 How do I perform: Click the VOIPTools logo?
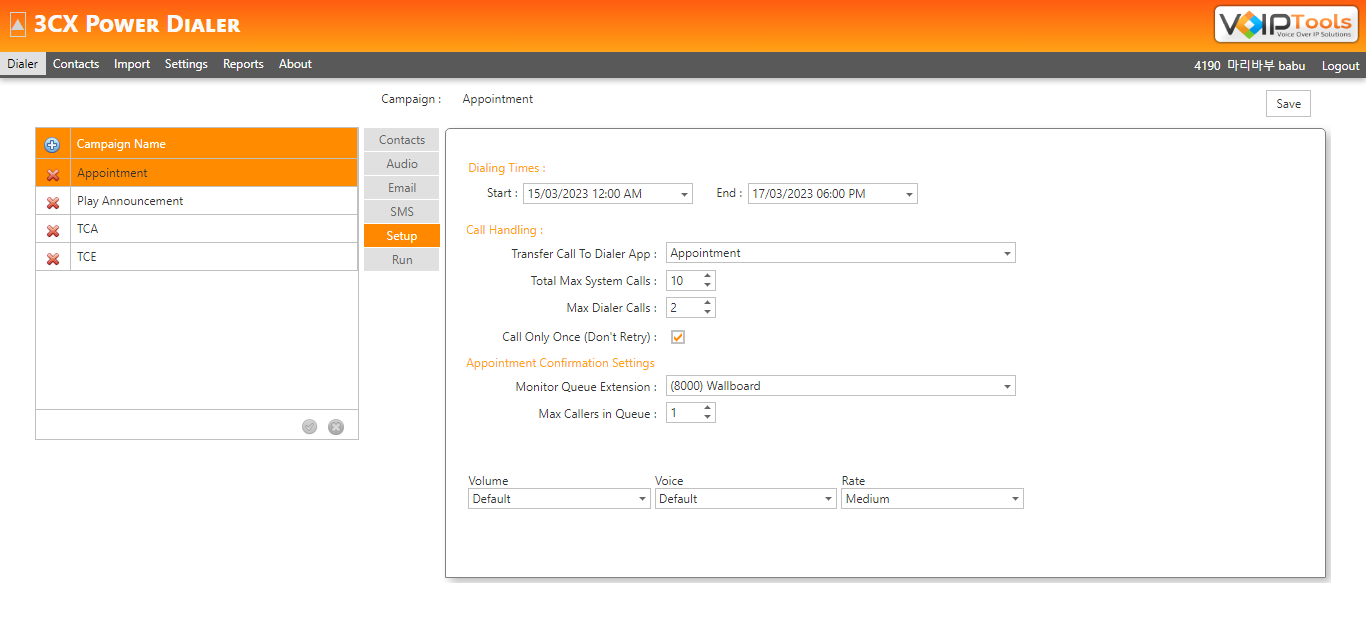(x=1286, y=25)
